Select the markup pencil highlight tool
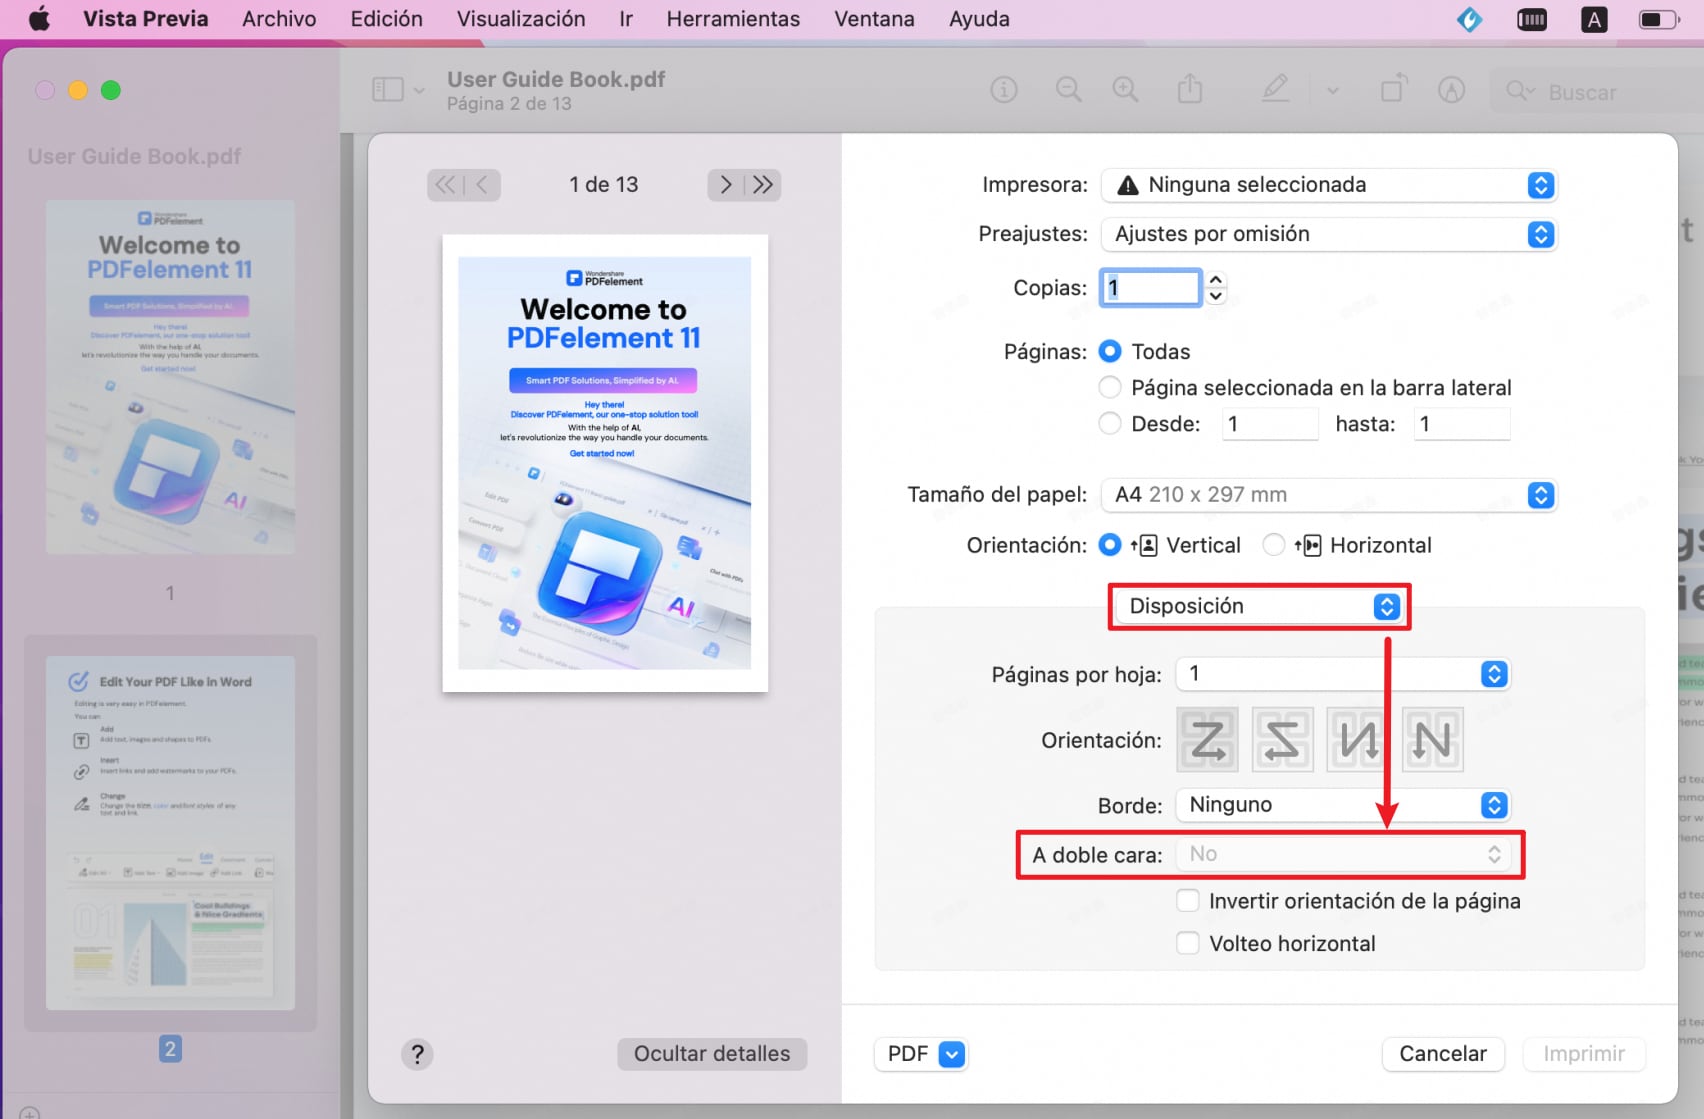1704x1119 pixels. coord(1275,90)
